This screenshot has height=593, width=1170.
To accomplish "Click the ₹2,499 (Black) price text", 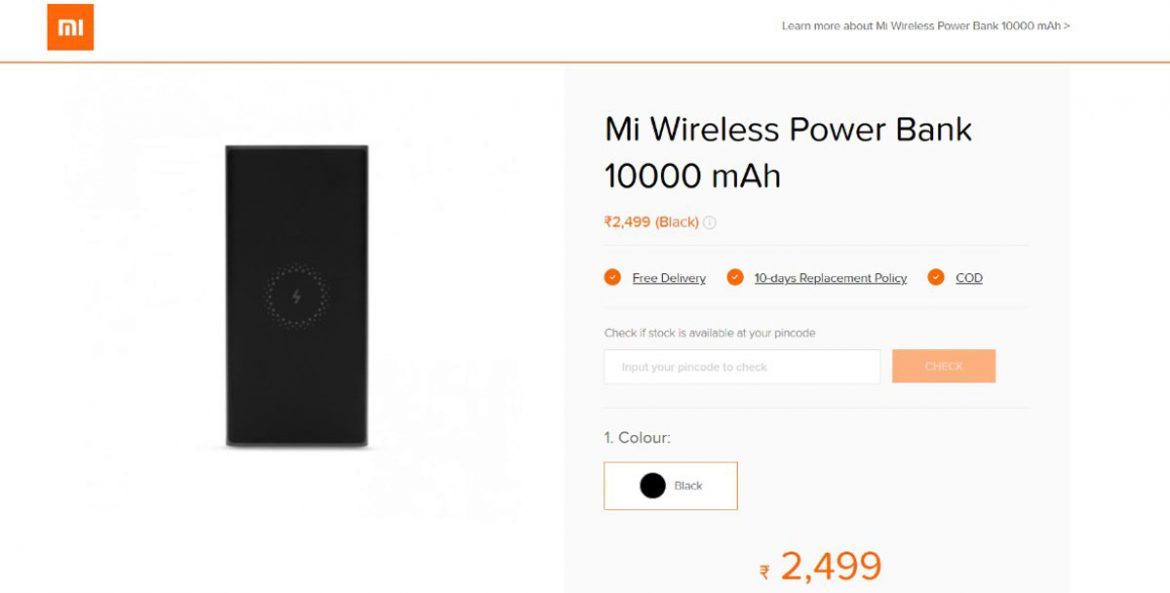I will [650, 223].
